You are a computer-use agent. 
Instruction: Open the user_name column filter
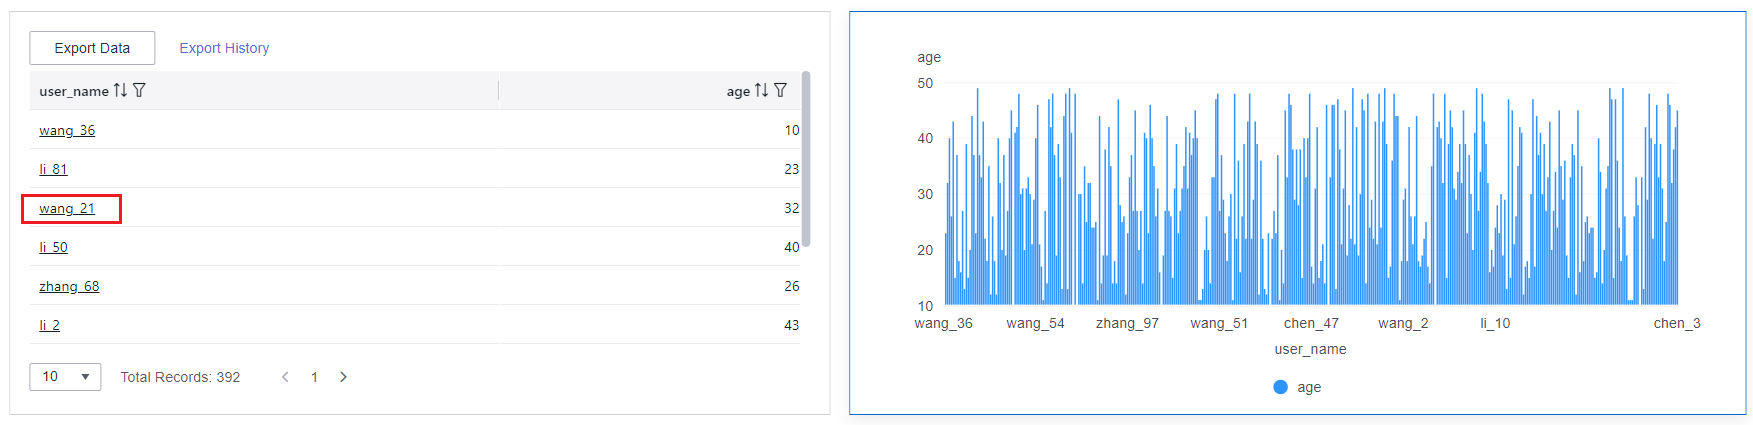(139, 90)
